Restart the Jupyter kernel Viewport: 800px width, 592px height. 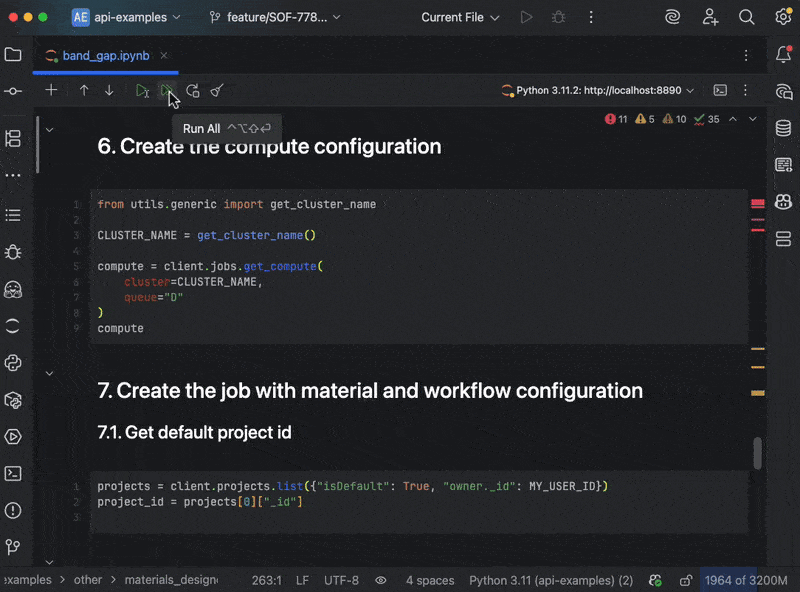[192, 91]
